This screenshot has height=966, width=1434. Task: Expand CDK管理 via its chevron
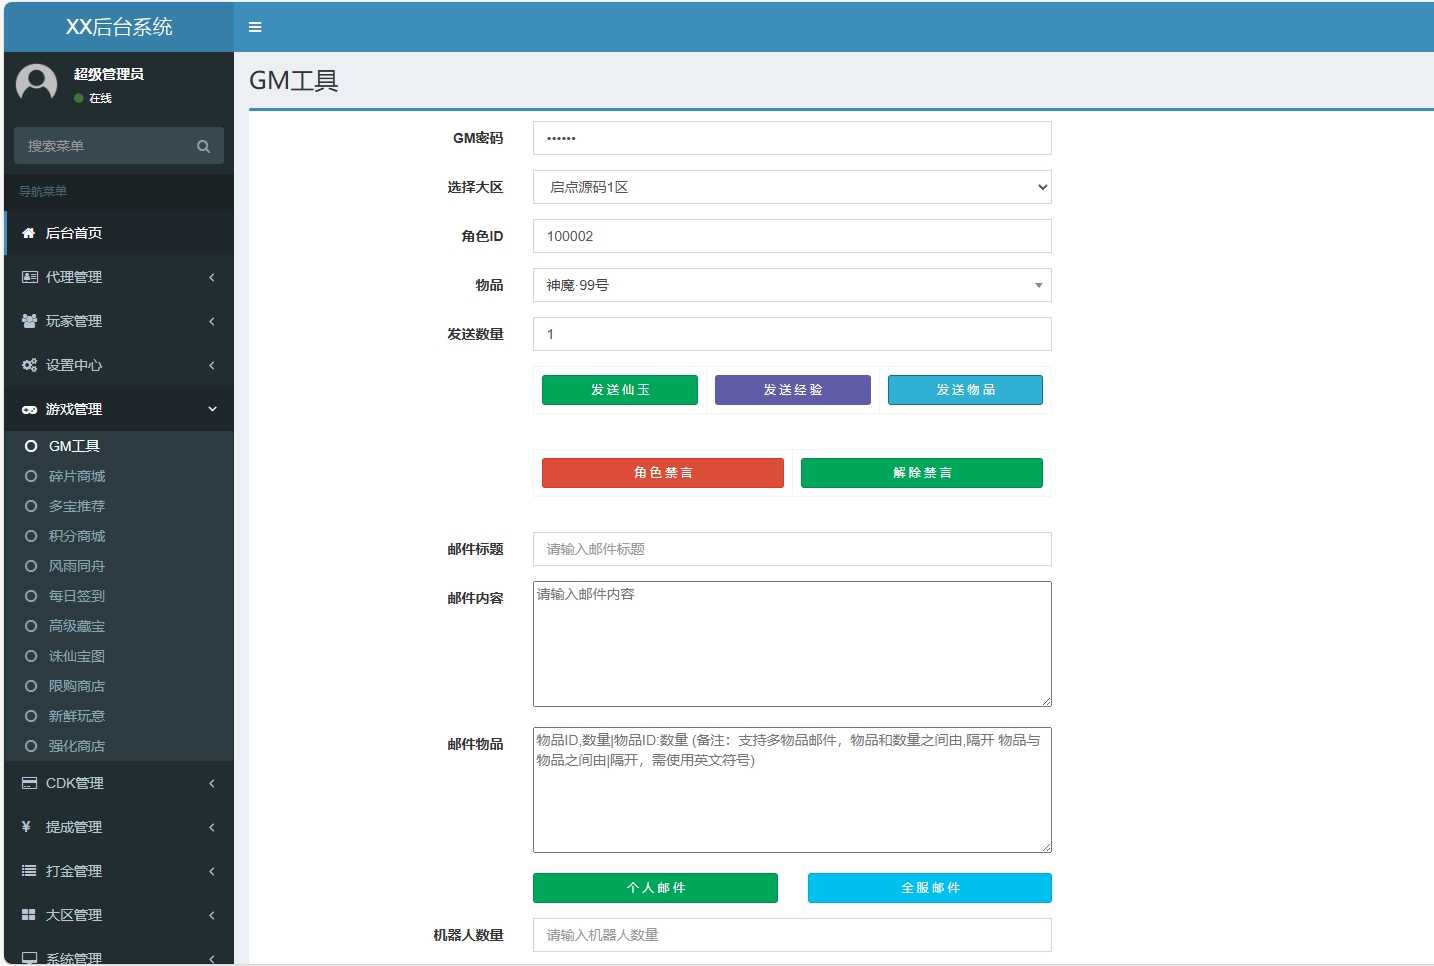(x=212, y=783)
